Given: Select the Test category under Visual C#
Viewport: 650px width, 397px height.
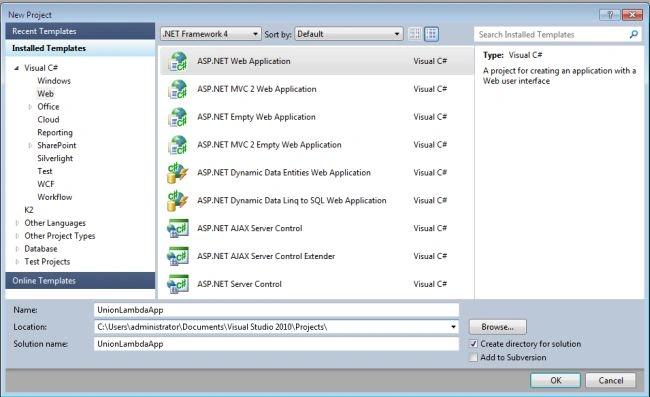Looking at the screenshot, I should tap(45, 171).
